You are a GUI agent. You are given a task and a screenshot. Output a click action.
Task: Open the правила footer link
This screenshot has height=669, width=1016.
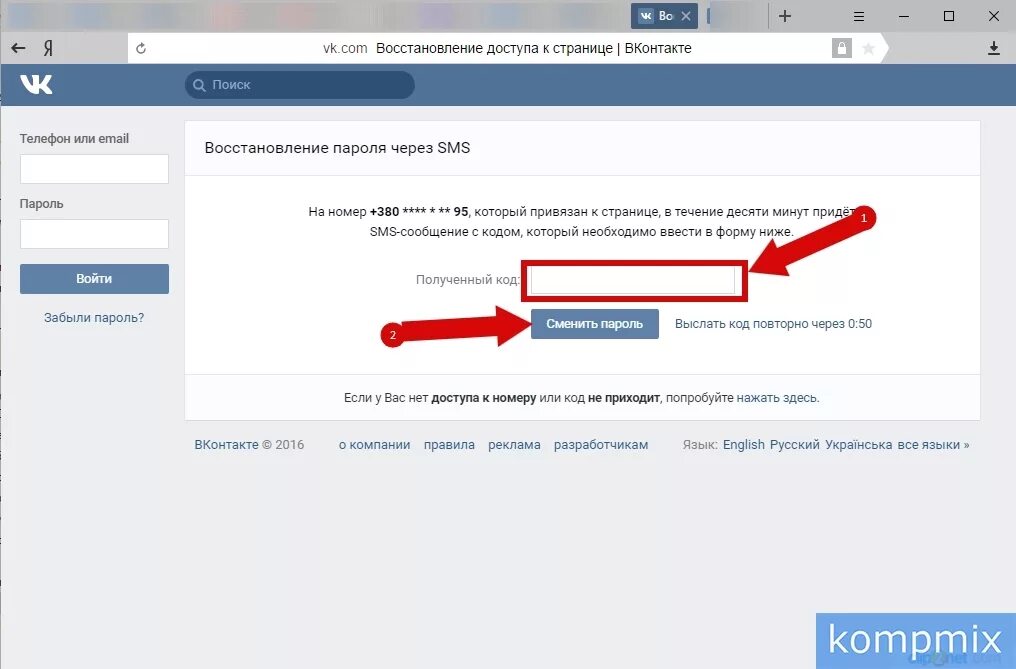coord(449,445)
